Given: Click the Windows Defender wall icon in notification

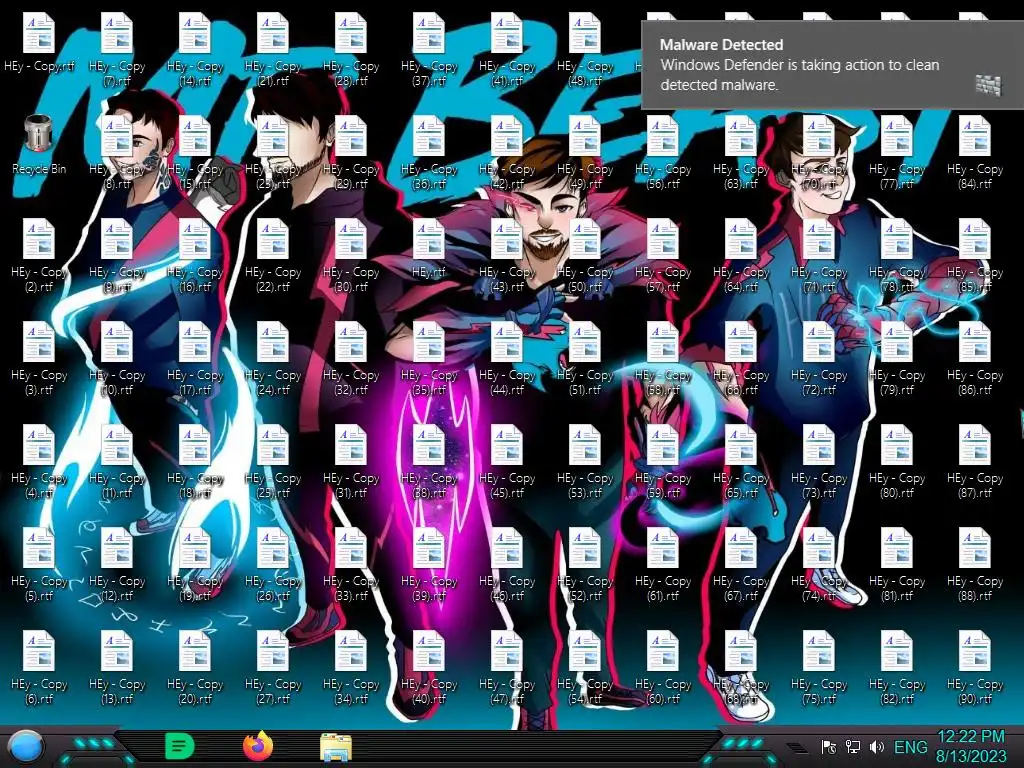Looking at the screenshot, I should [987, 85].
